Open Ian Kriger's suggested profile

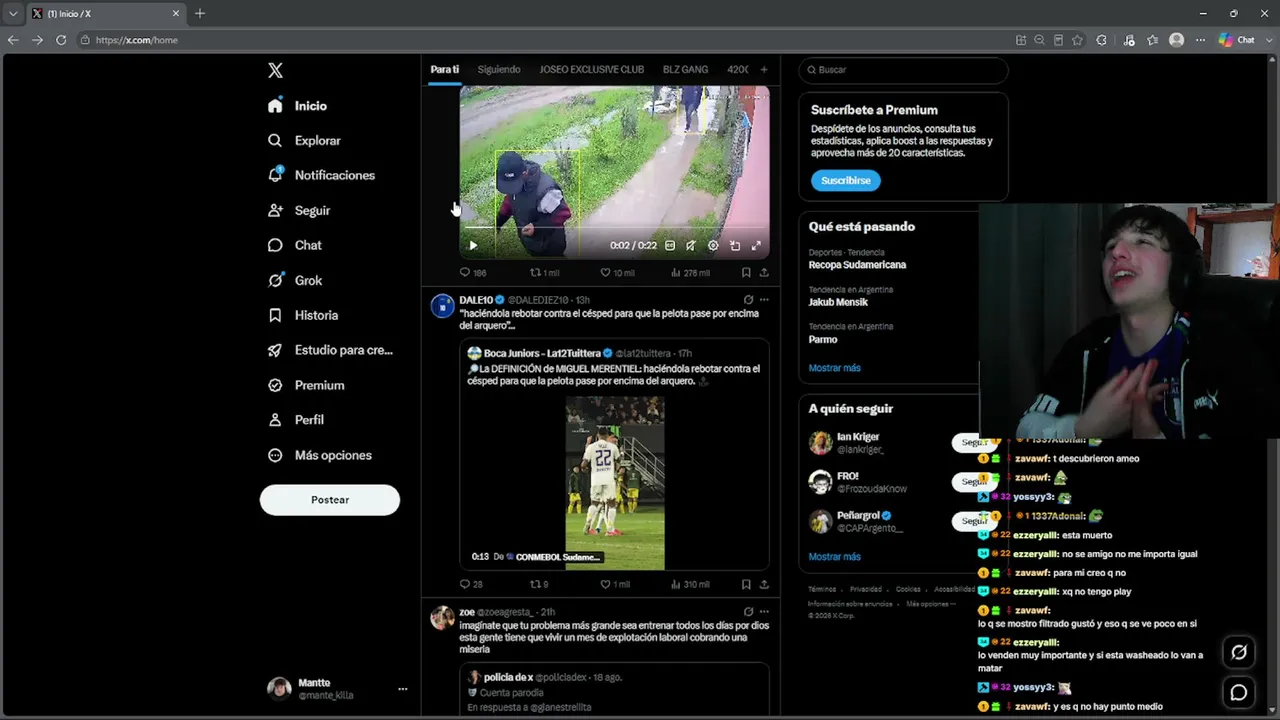858,437
